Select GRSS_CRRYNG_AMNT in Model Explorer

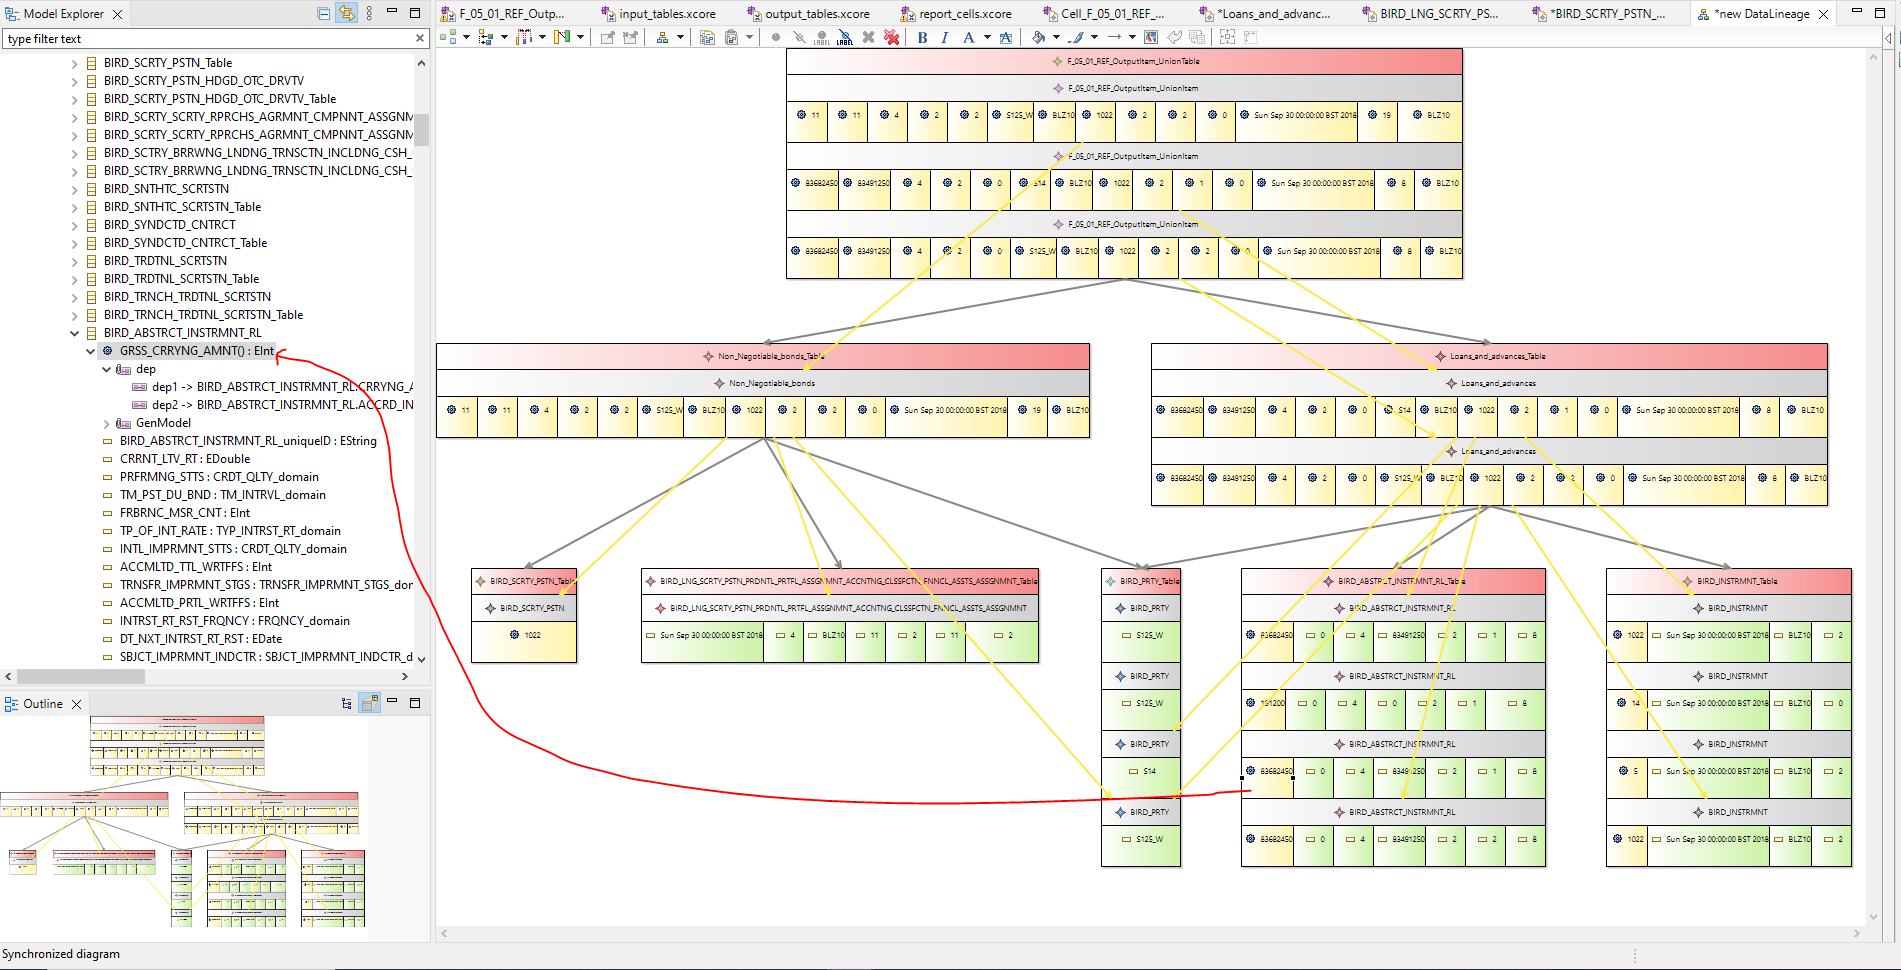click(x=190, y=351)
